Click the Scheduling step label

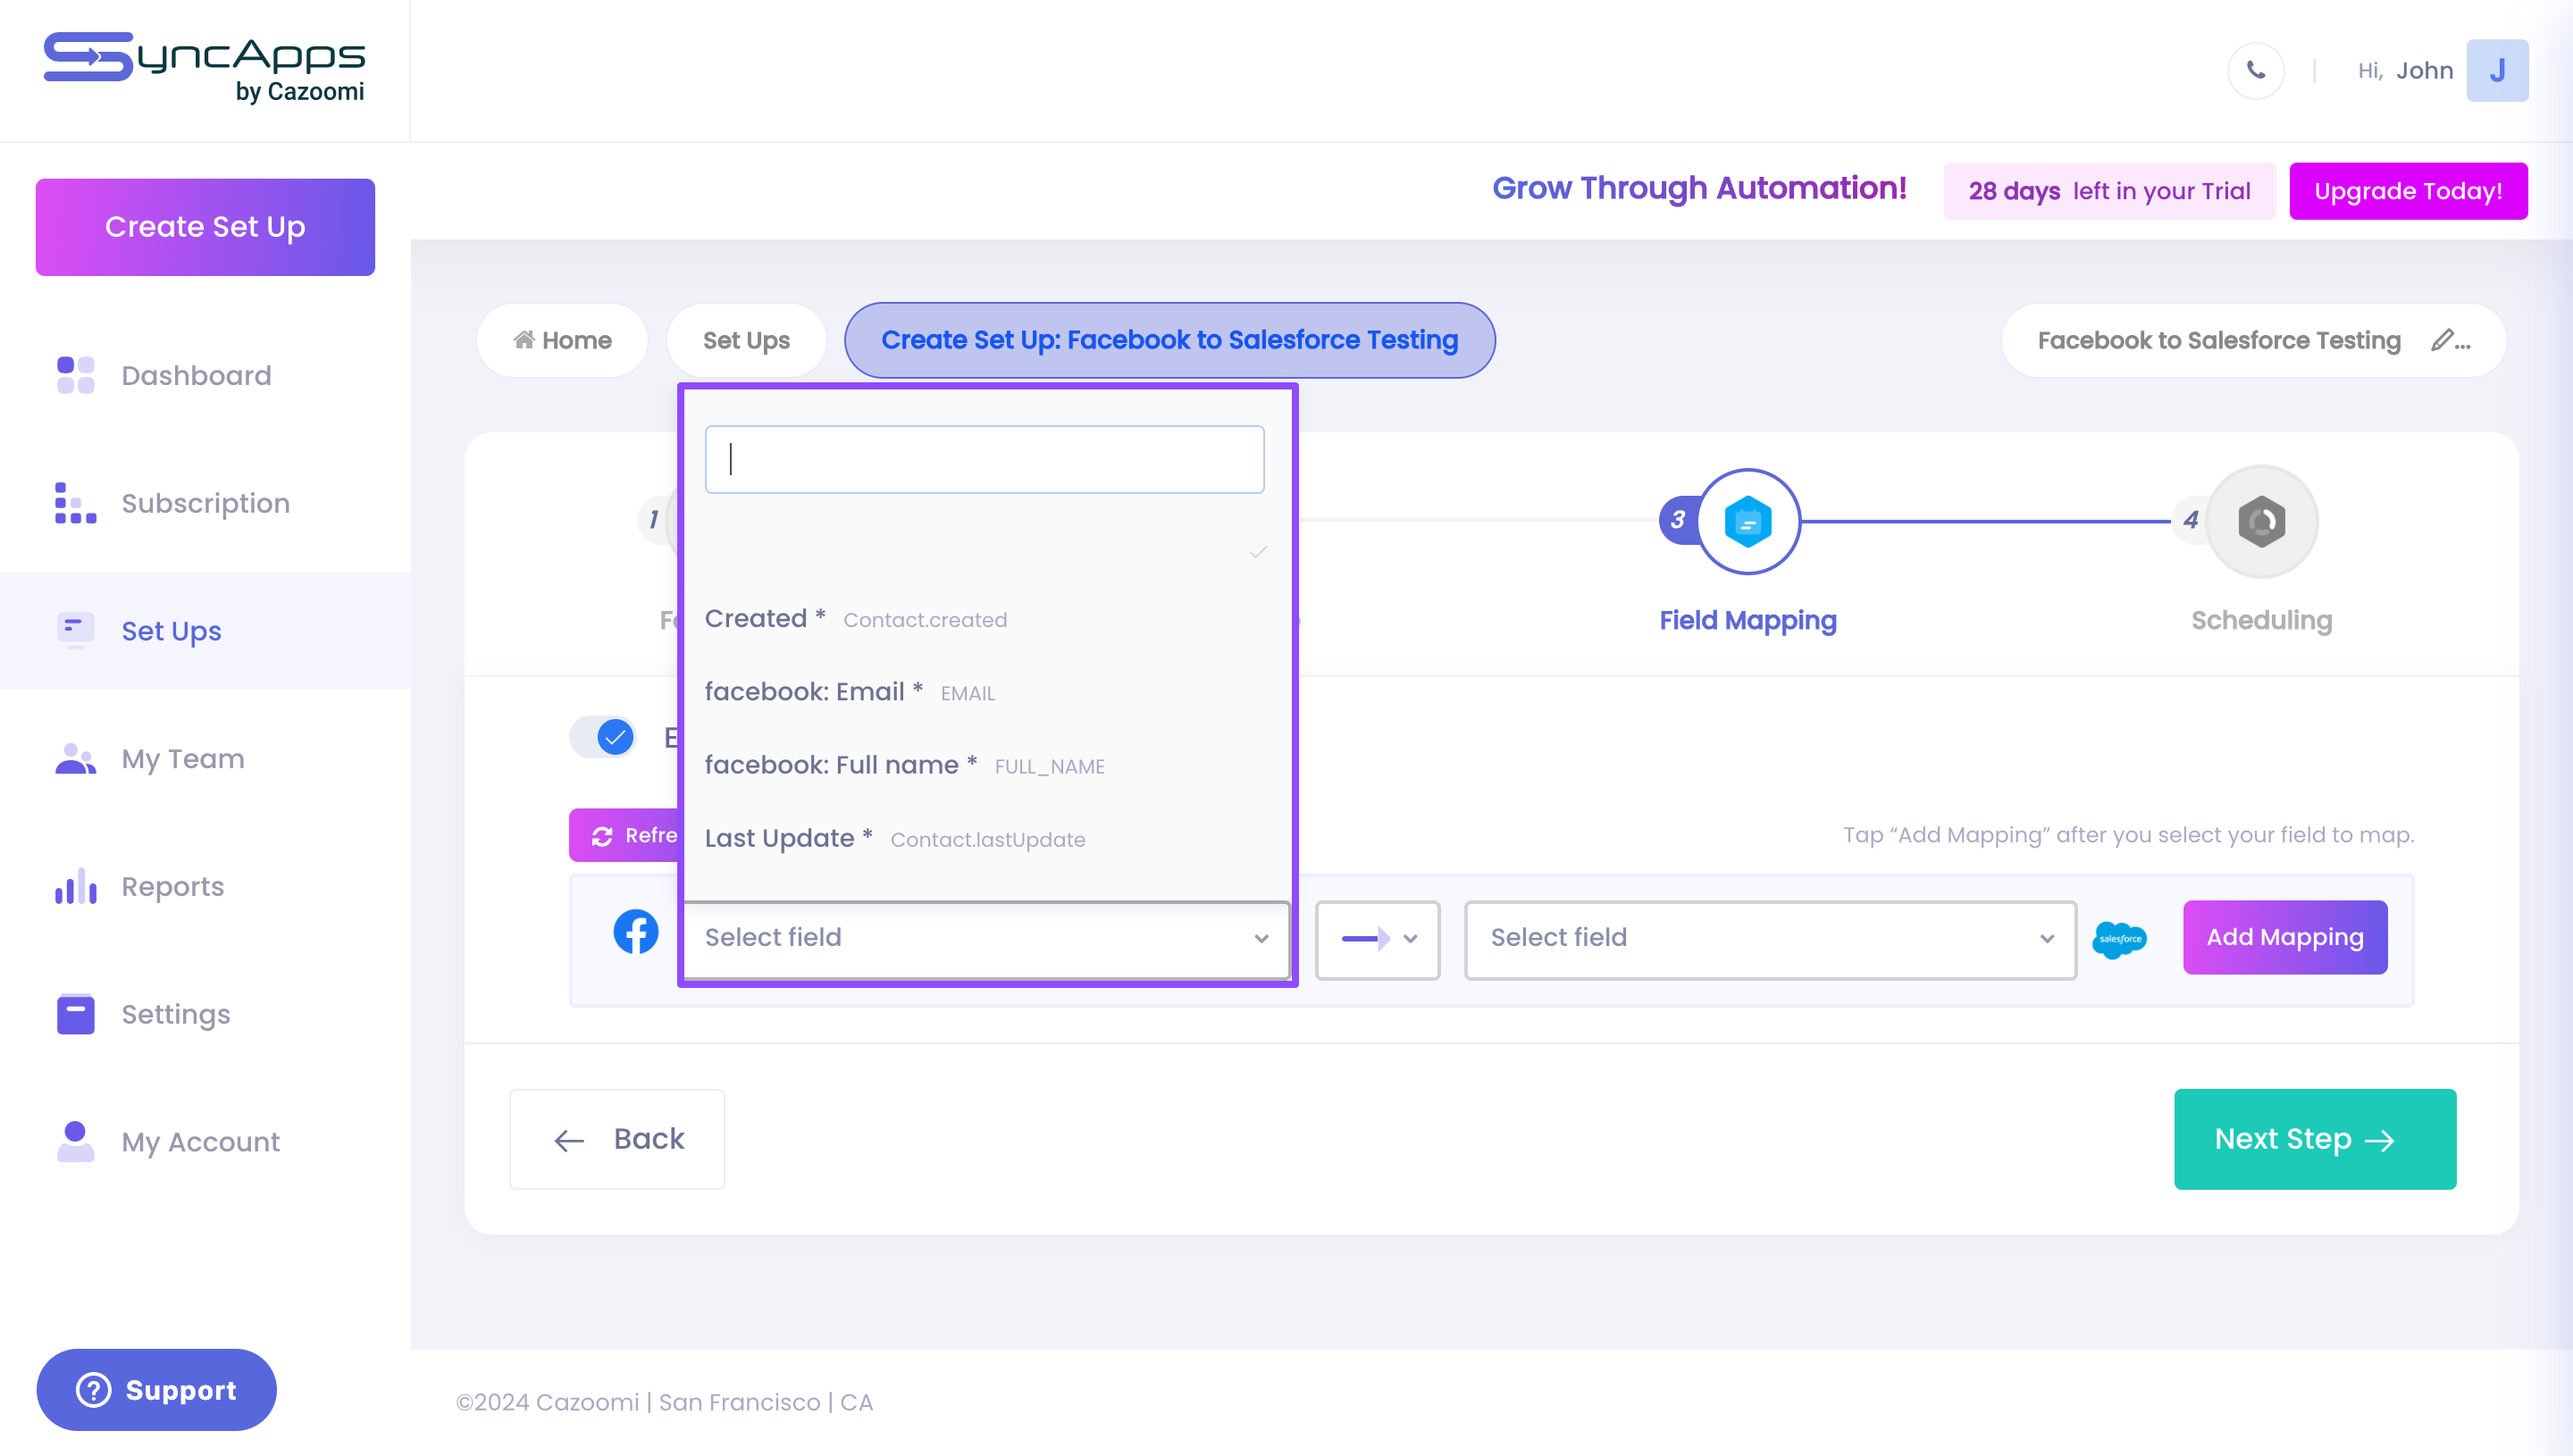click(2261, 620)
